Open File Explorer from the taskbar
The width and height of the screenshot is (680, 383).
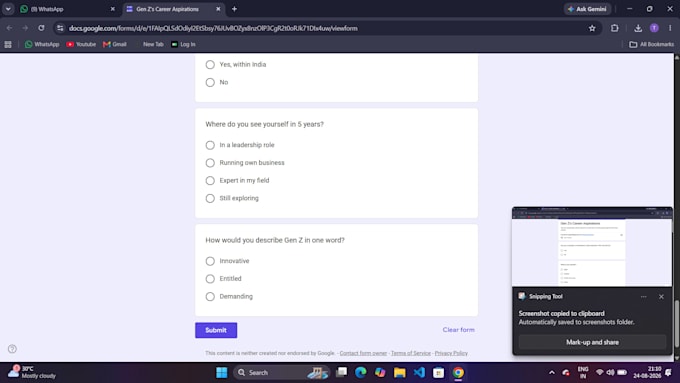pos(399,372)
